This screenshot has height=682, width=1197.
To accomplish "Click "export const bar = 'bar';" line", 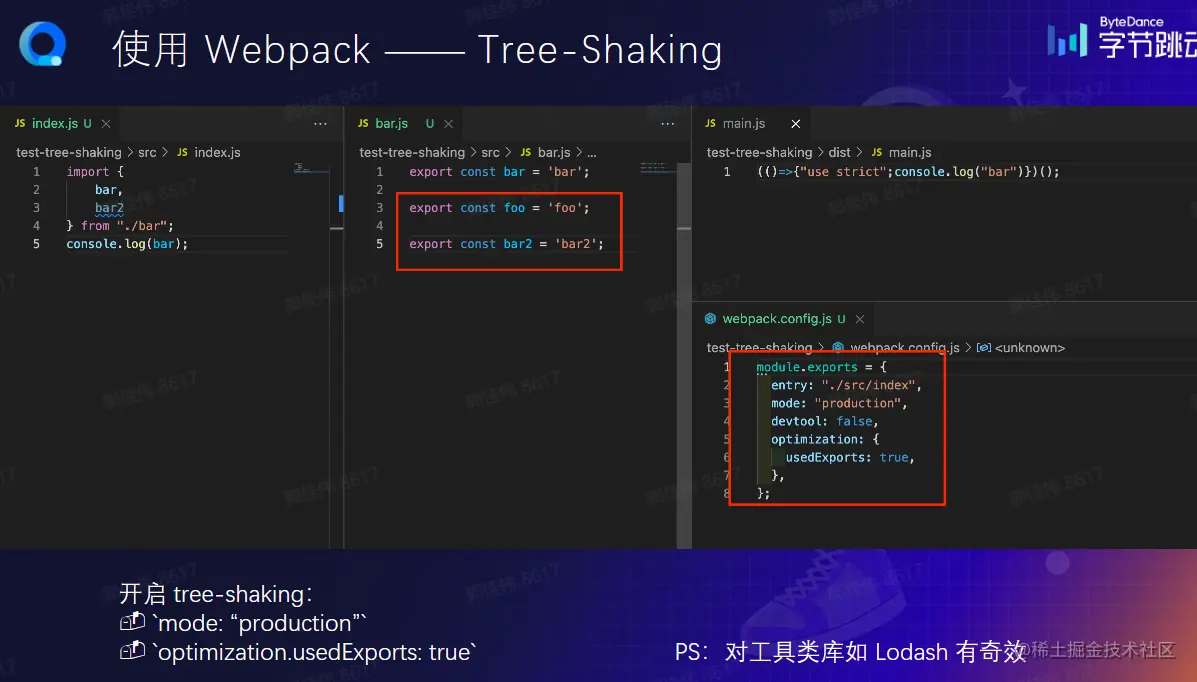I will tap(499, 172).
